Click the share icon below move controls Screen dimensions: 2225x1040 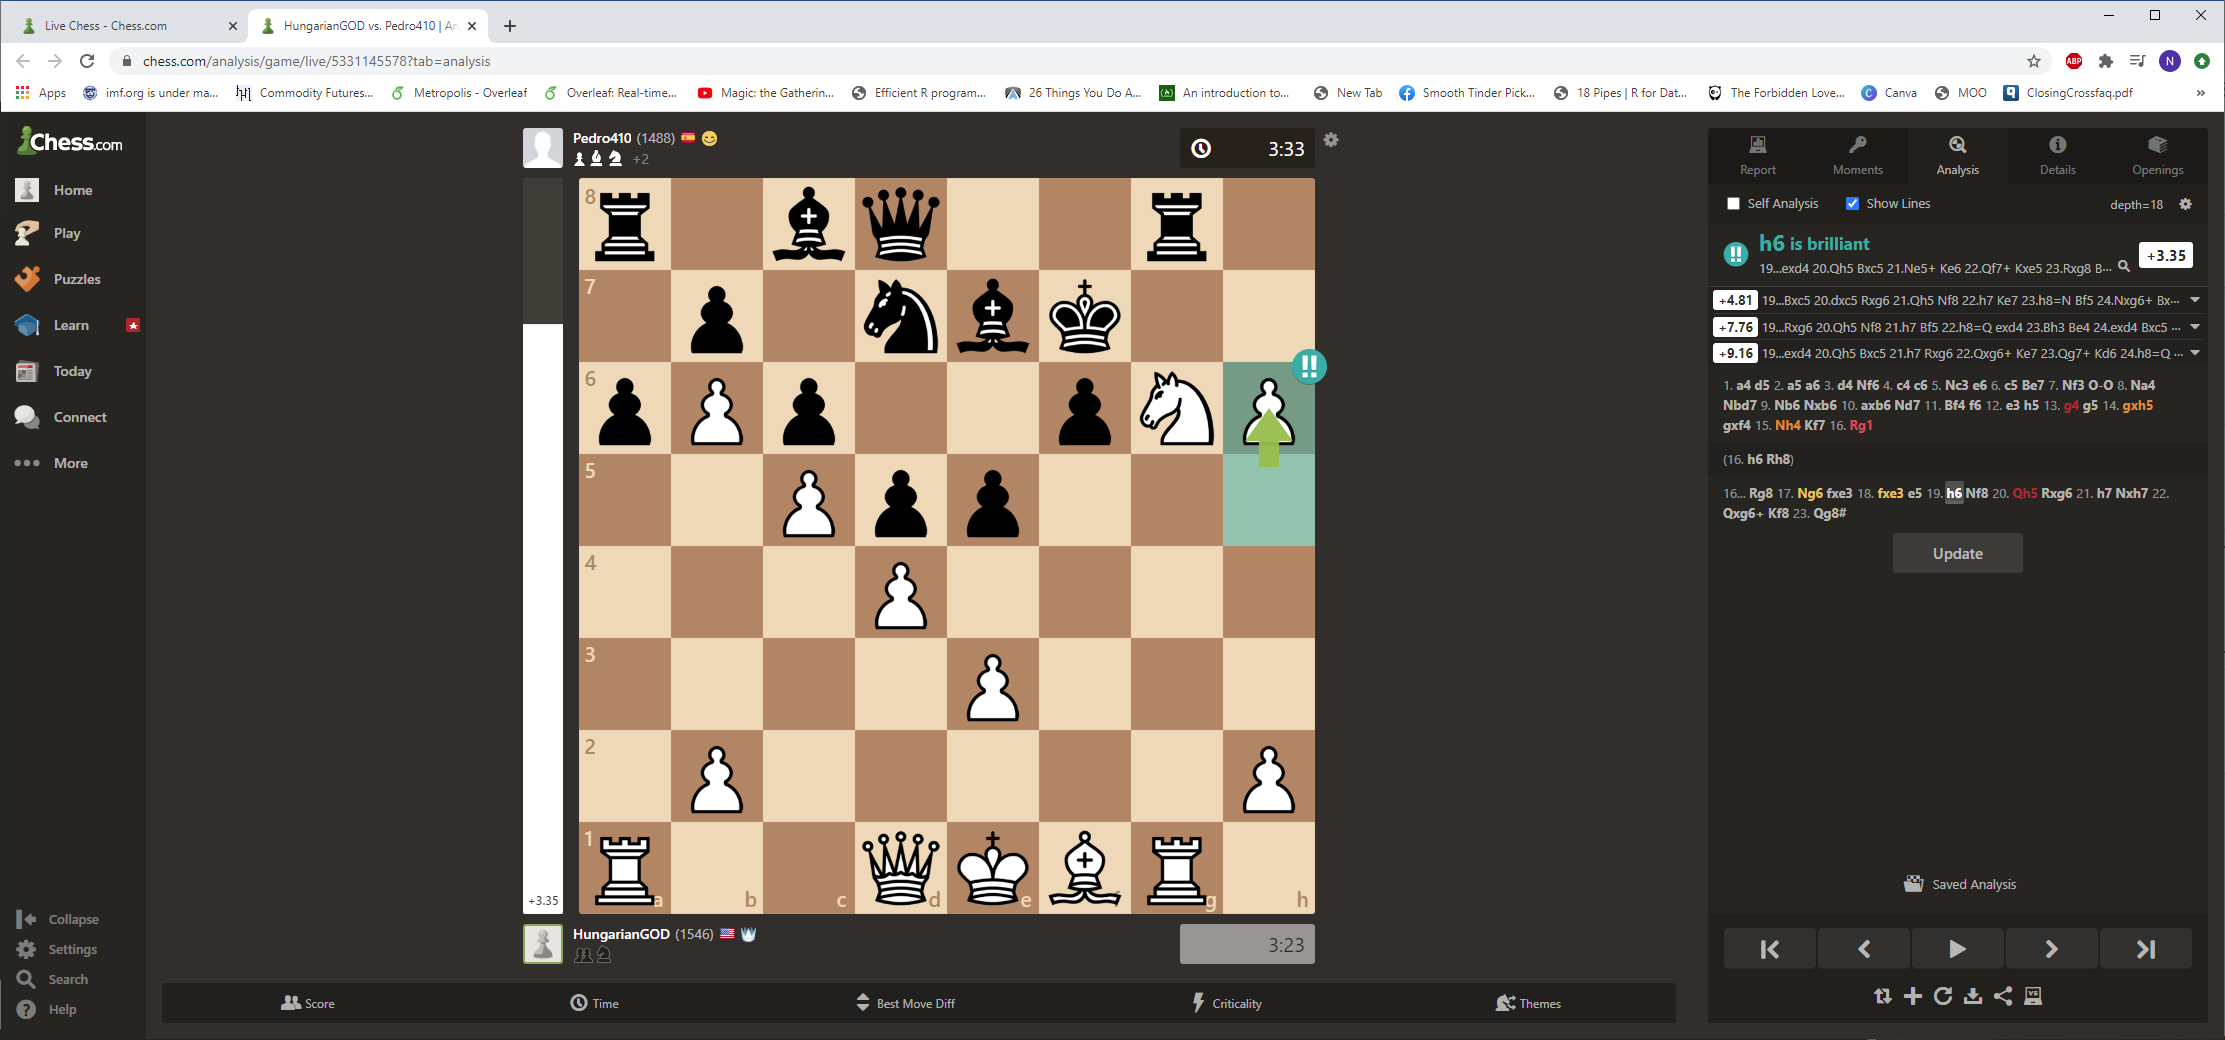point(2003,996)
